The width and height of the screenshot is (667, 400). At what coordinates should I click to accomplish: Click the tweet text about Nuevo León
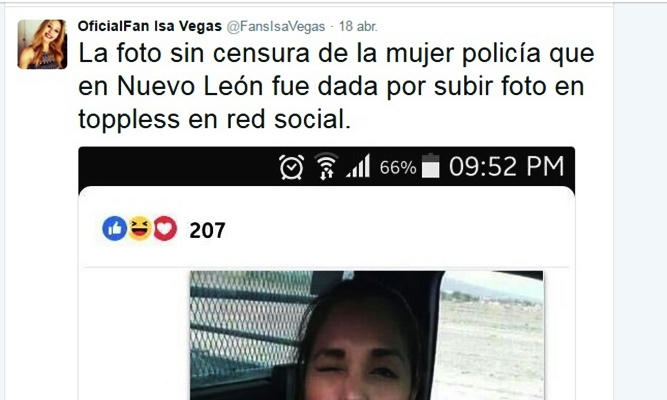click(336, 86)
